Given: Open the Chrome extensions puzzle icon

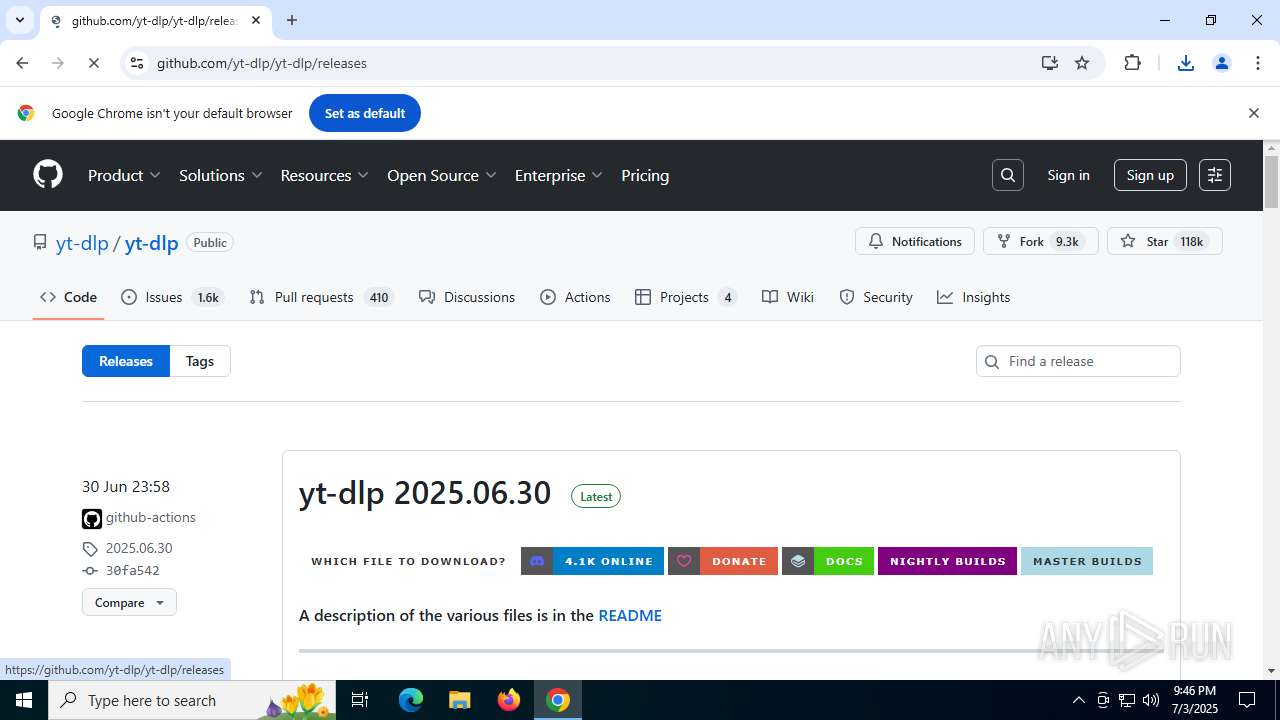Looking at the screenshot, I should 1132,63.
